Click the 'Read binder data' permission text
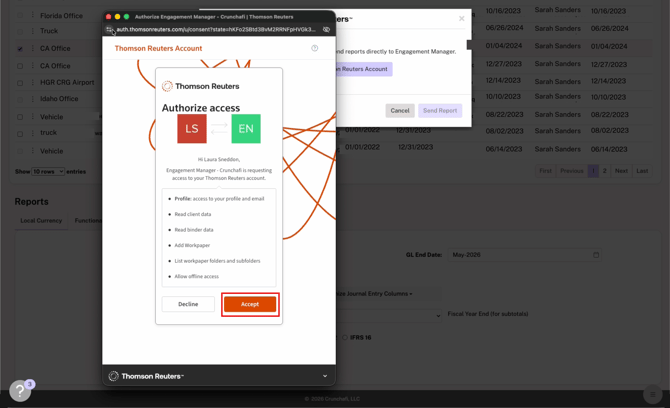 [x=194, y=230]
